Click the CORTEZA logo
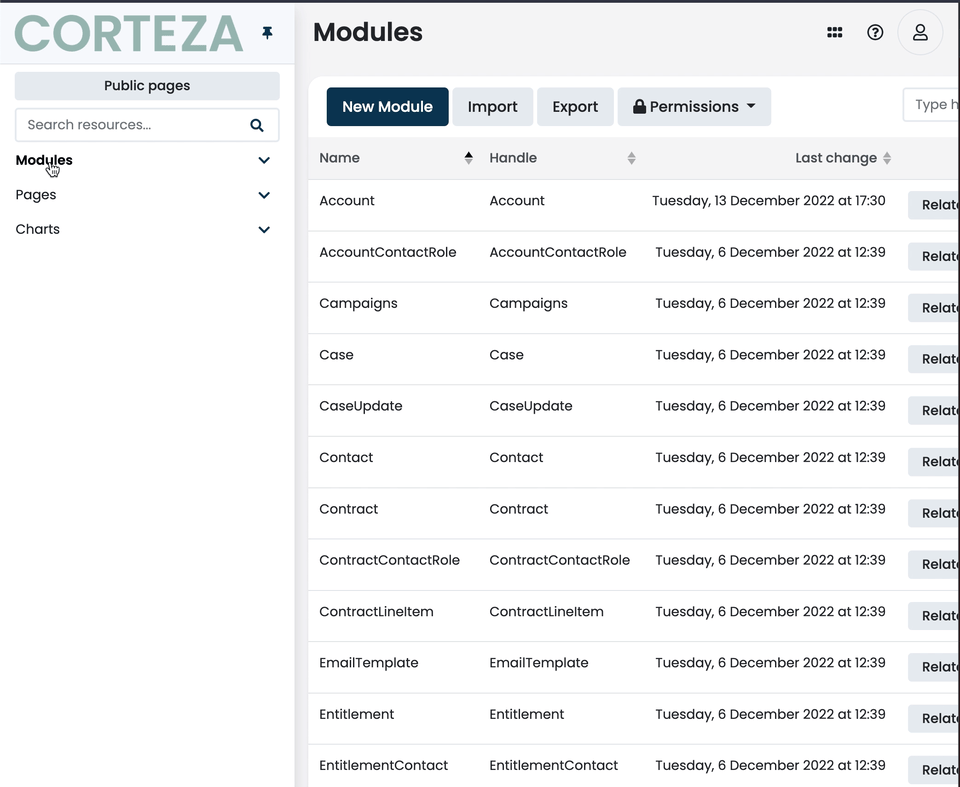 pos(128,32)
